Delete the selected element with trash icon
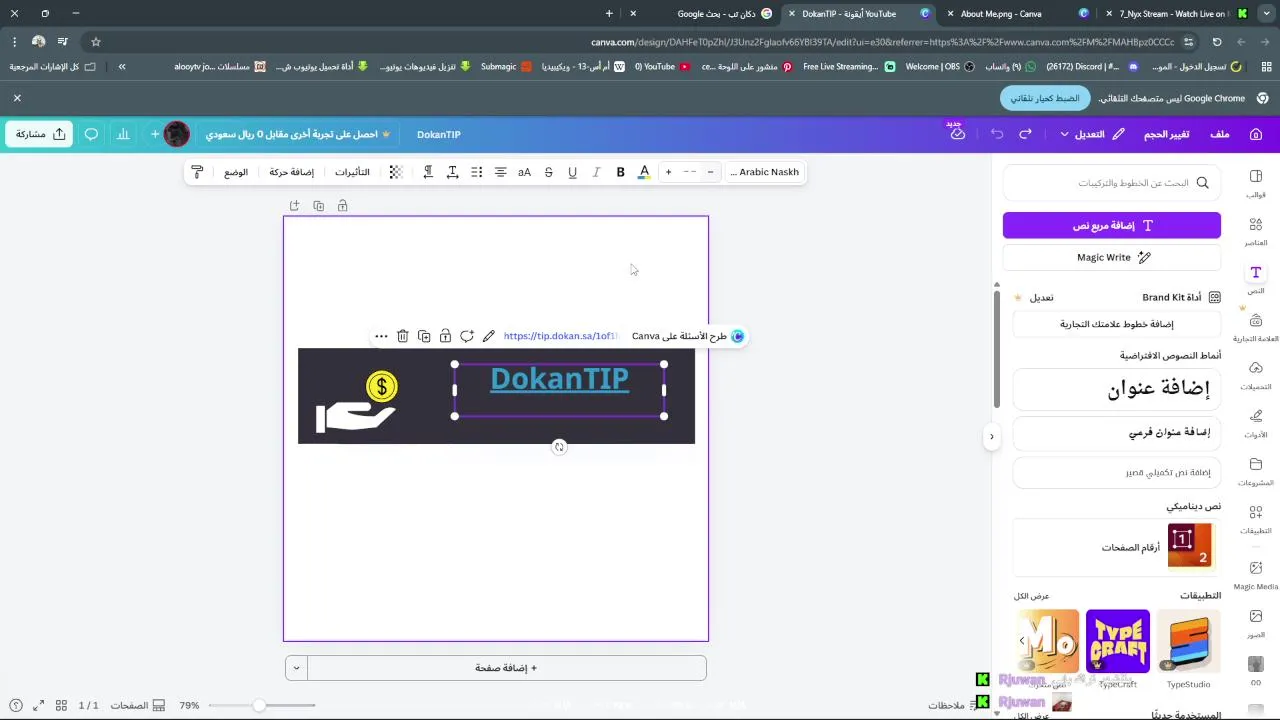This screenshot has width=1280, height=720. coord(402,336)
